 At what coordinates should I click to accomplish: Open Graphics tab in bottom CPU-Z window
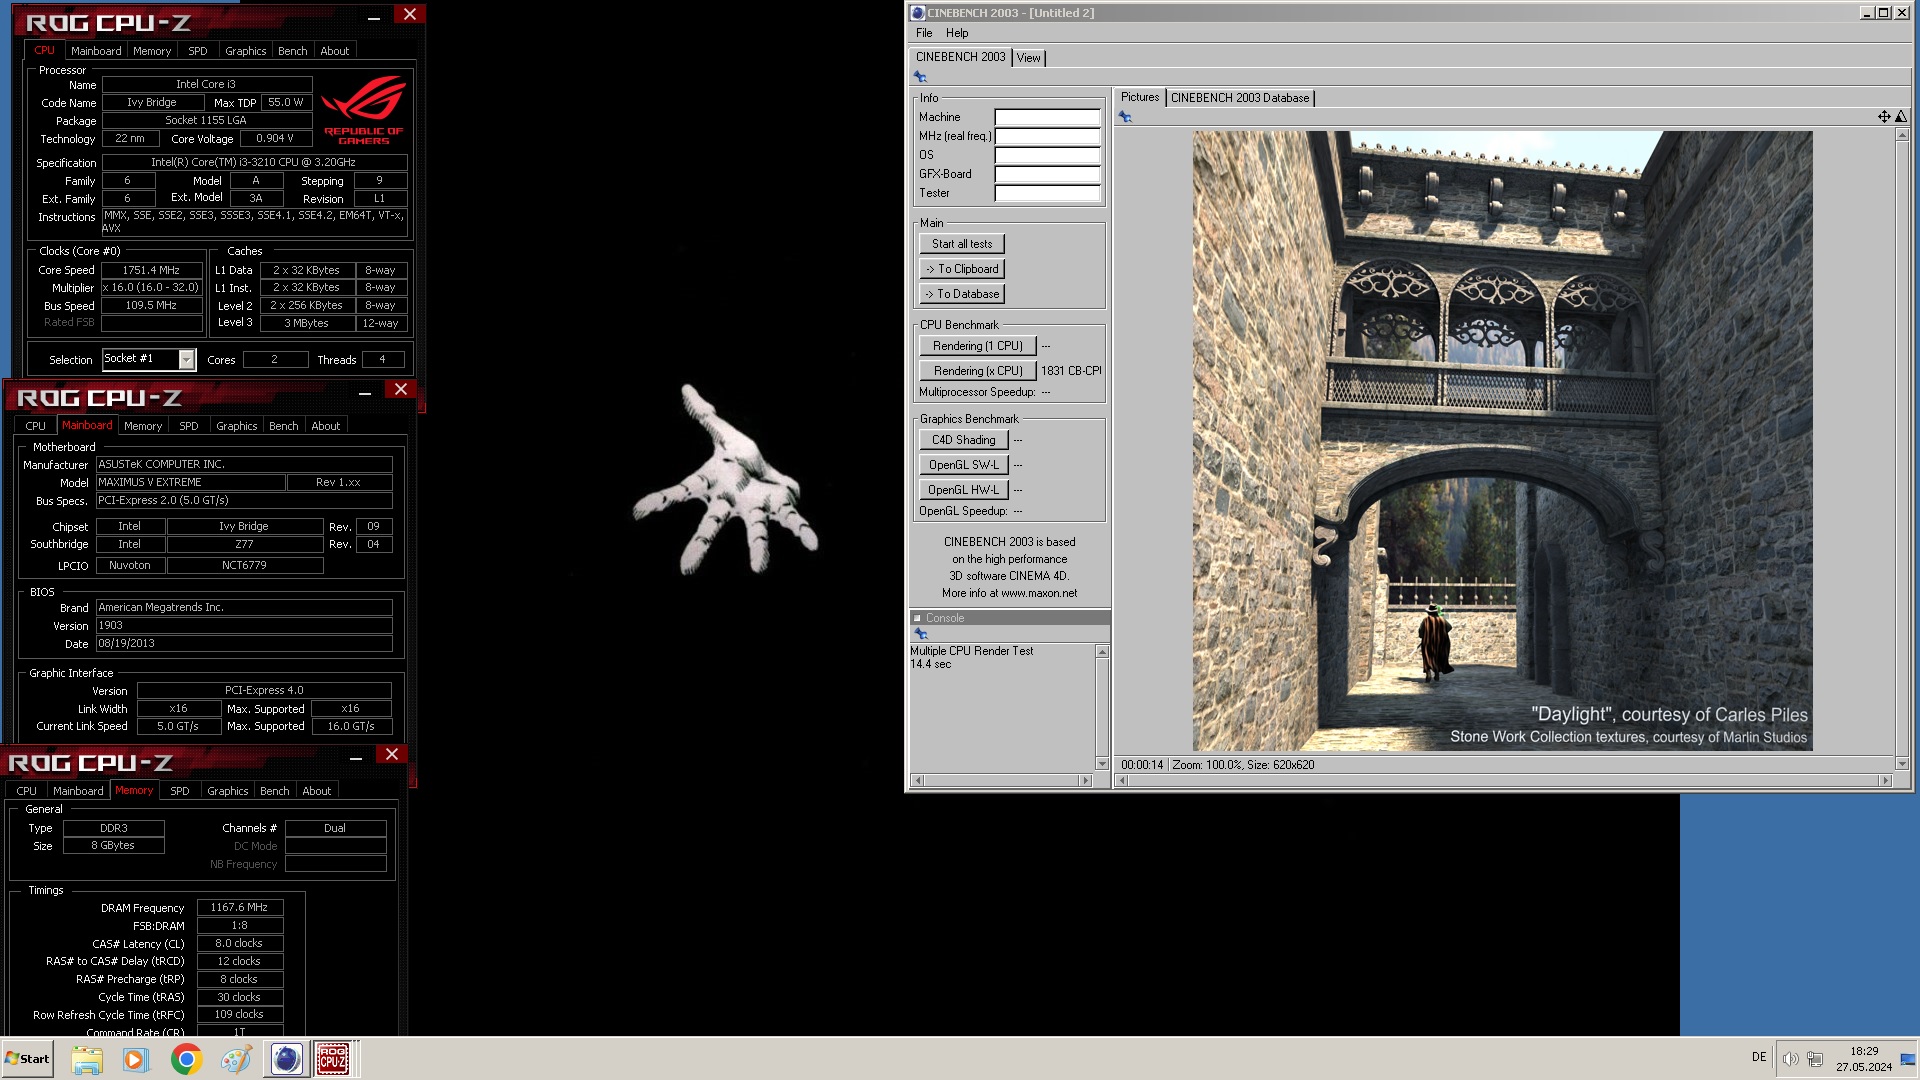(x=227, y=791)
